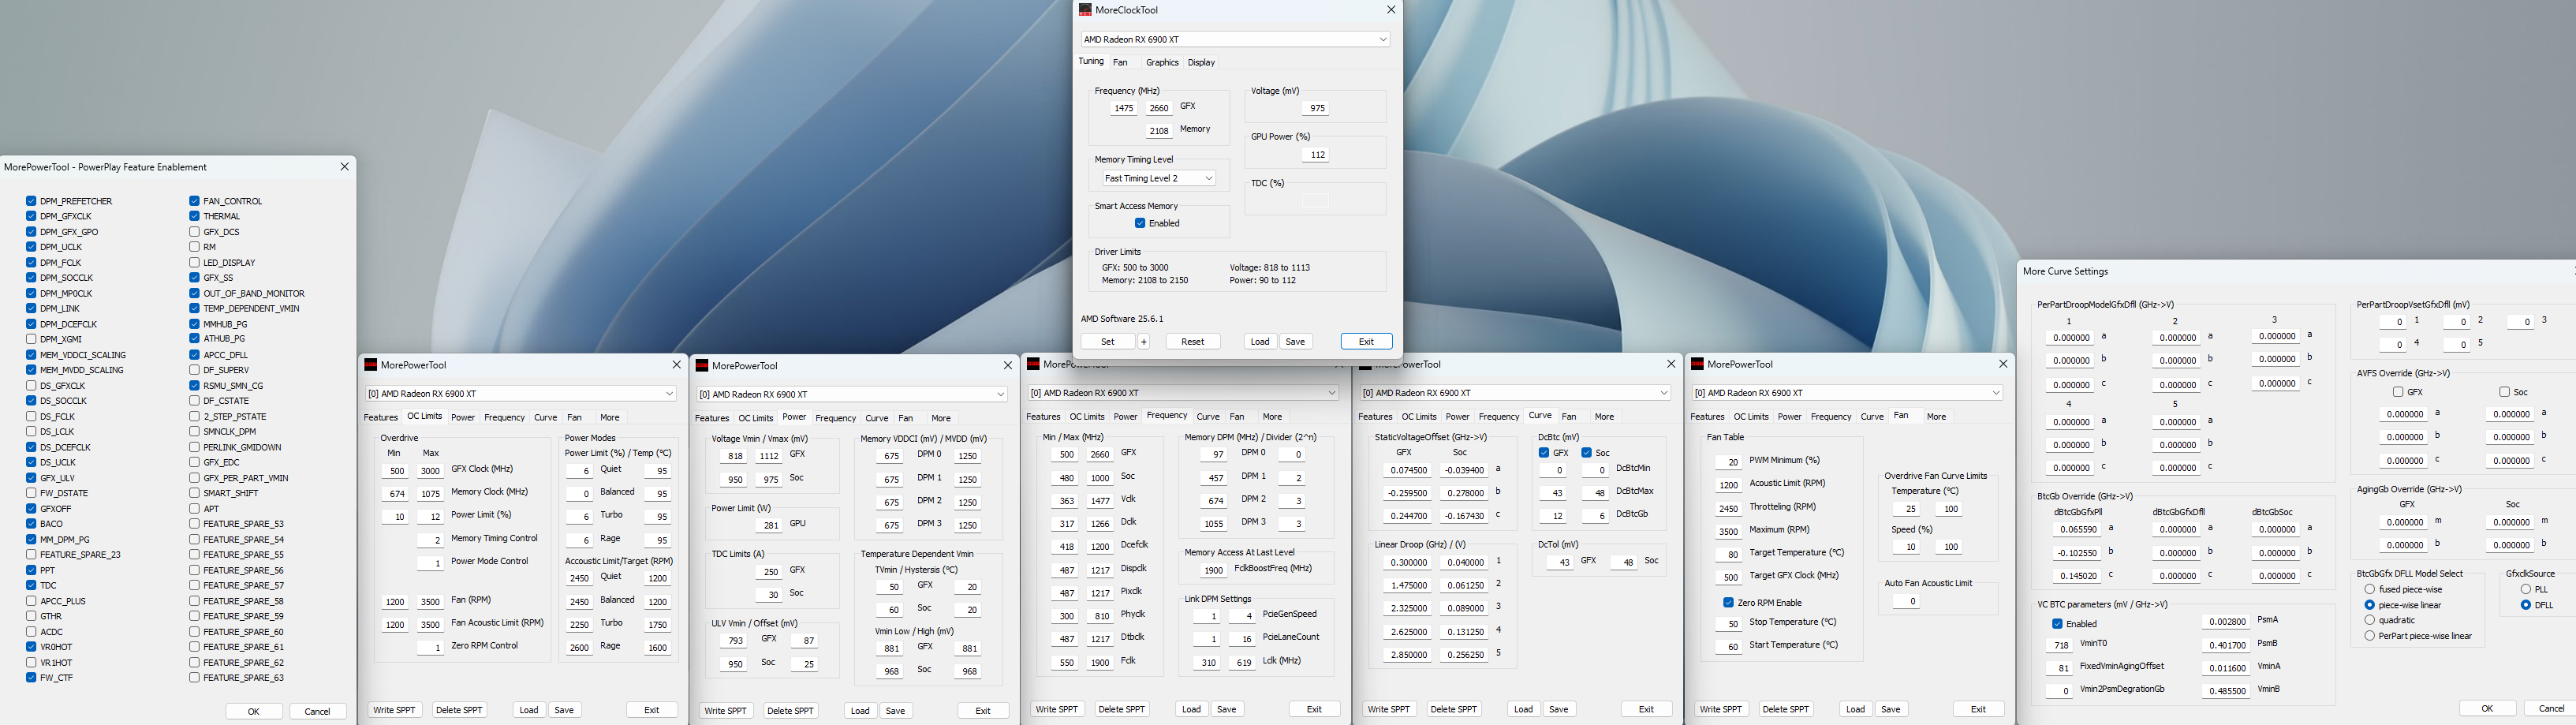
Task: Uncheck Enabled under VC BTC parameters
Action: point(2057,623)
